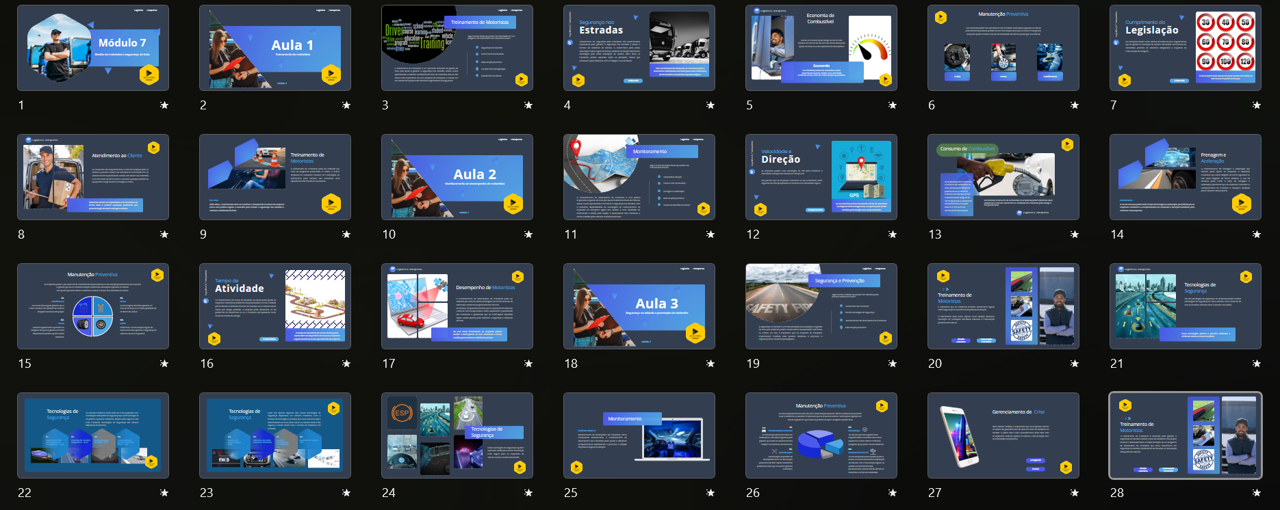The width and height of the screenshot is (1280, 510).
Task: Click the transition star below slide 1
Action: point(164,105)
